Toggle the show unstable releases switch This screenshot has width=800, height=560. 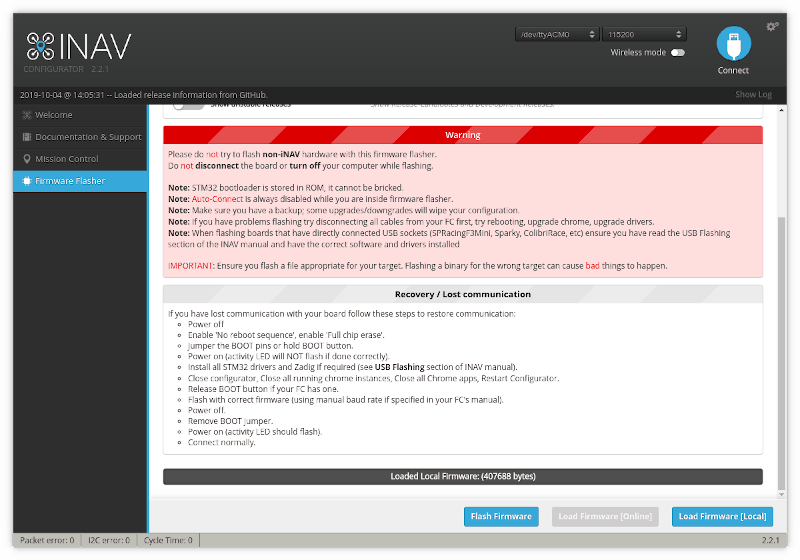pos(186,104)
